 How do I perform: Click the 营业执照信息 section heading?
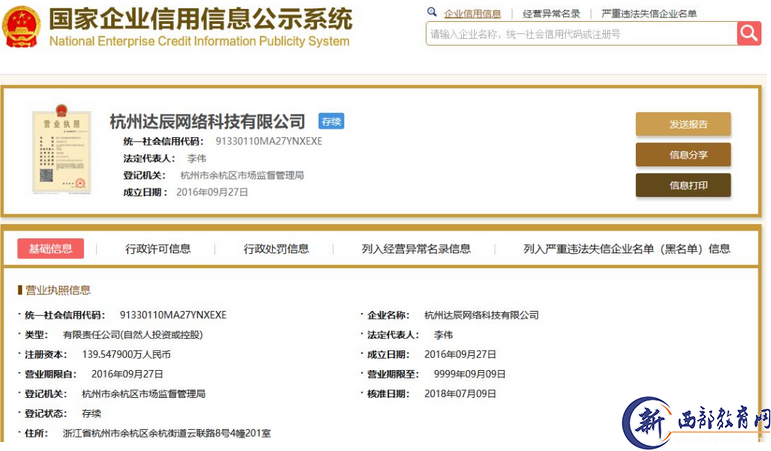[x=58, y=290]
